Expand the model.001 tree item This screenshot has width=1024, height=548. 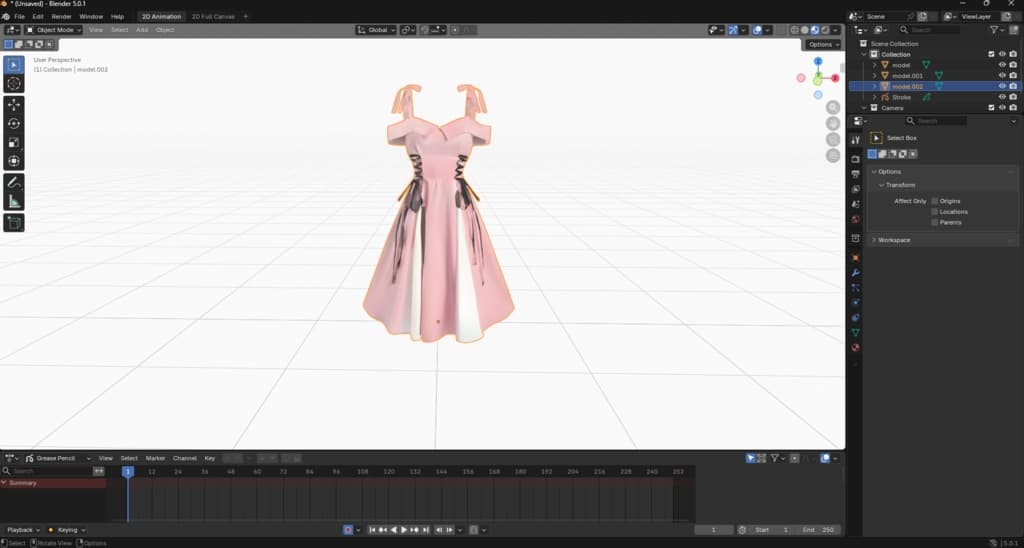(x=875, y=76)
